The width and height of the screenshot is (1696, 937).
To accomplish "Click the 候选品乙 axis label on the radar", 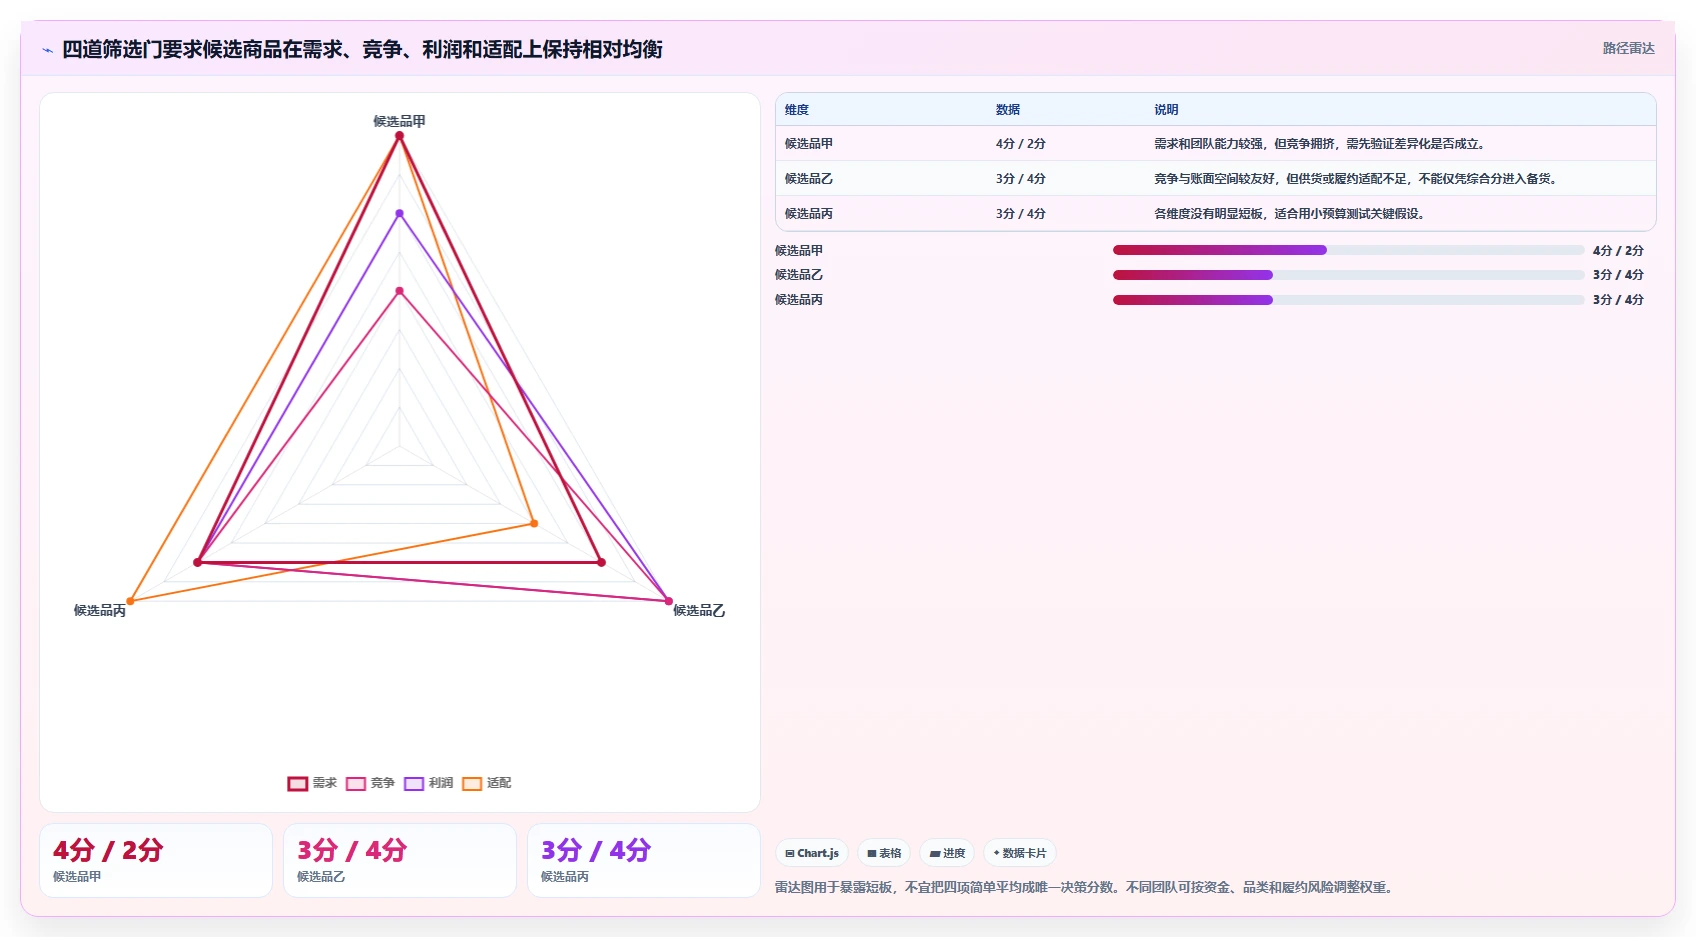I will click(x=699, y=610).
